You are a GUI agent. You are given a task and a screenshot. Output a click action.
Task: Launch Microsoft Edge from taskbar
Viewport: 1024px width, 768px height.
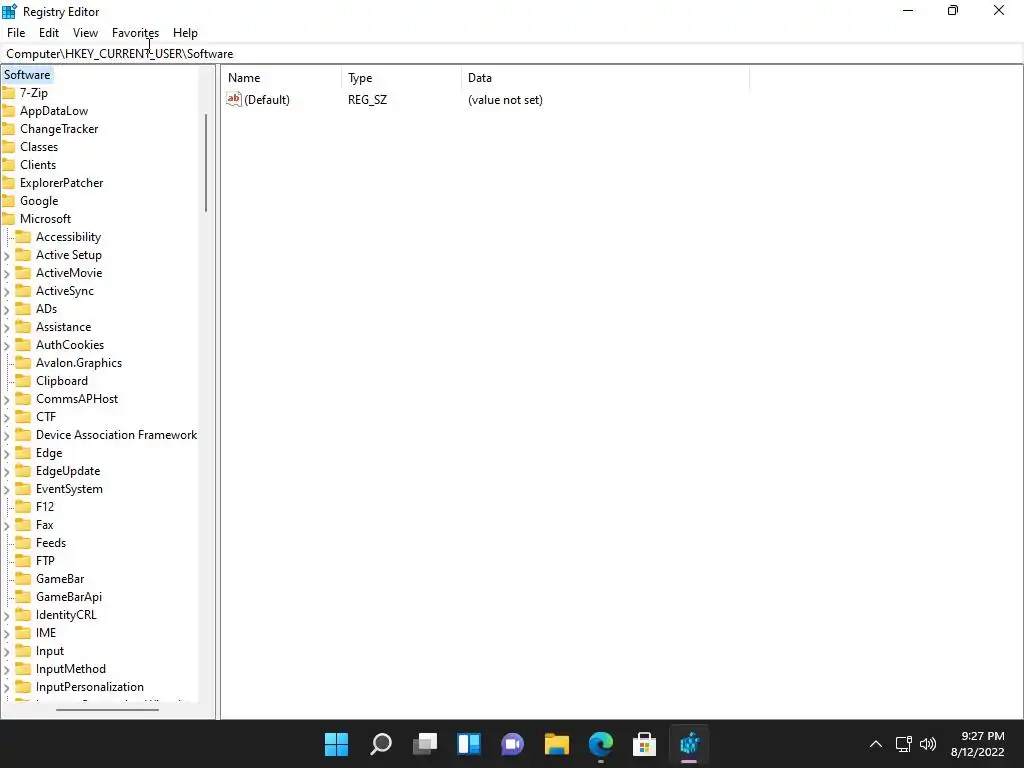(x=601, y=744)
